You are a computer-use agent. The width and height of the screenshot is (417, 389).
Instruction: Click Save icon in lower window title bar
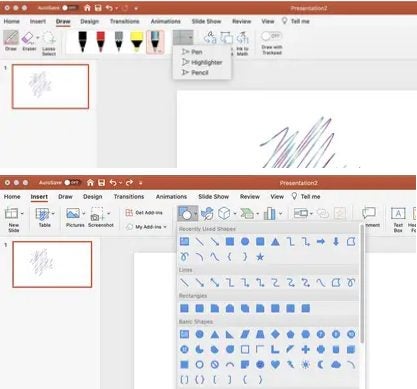point(101,183)
